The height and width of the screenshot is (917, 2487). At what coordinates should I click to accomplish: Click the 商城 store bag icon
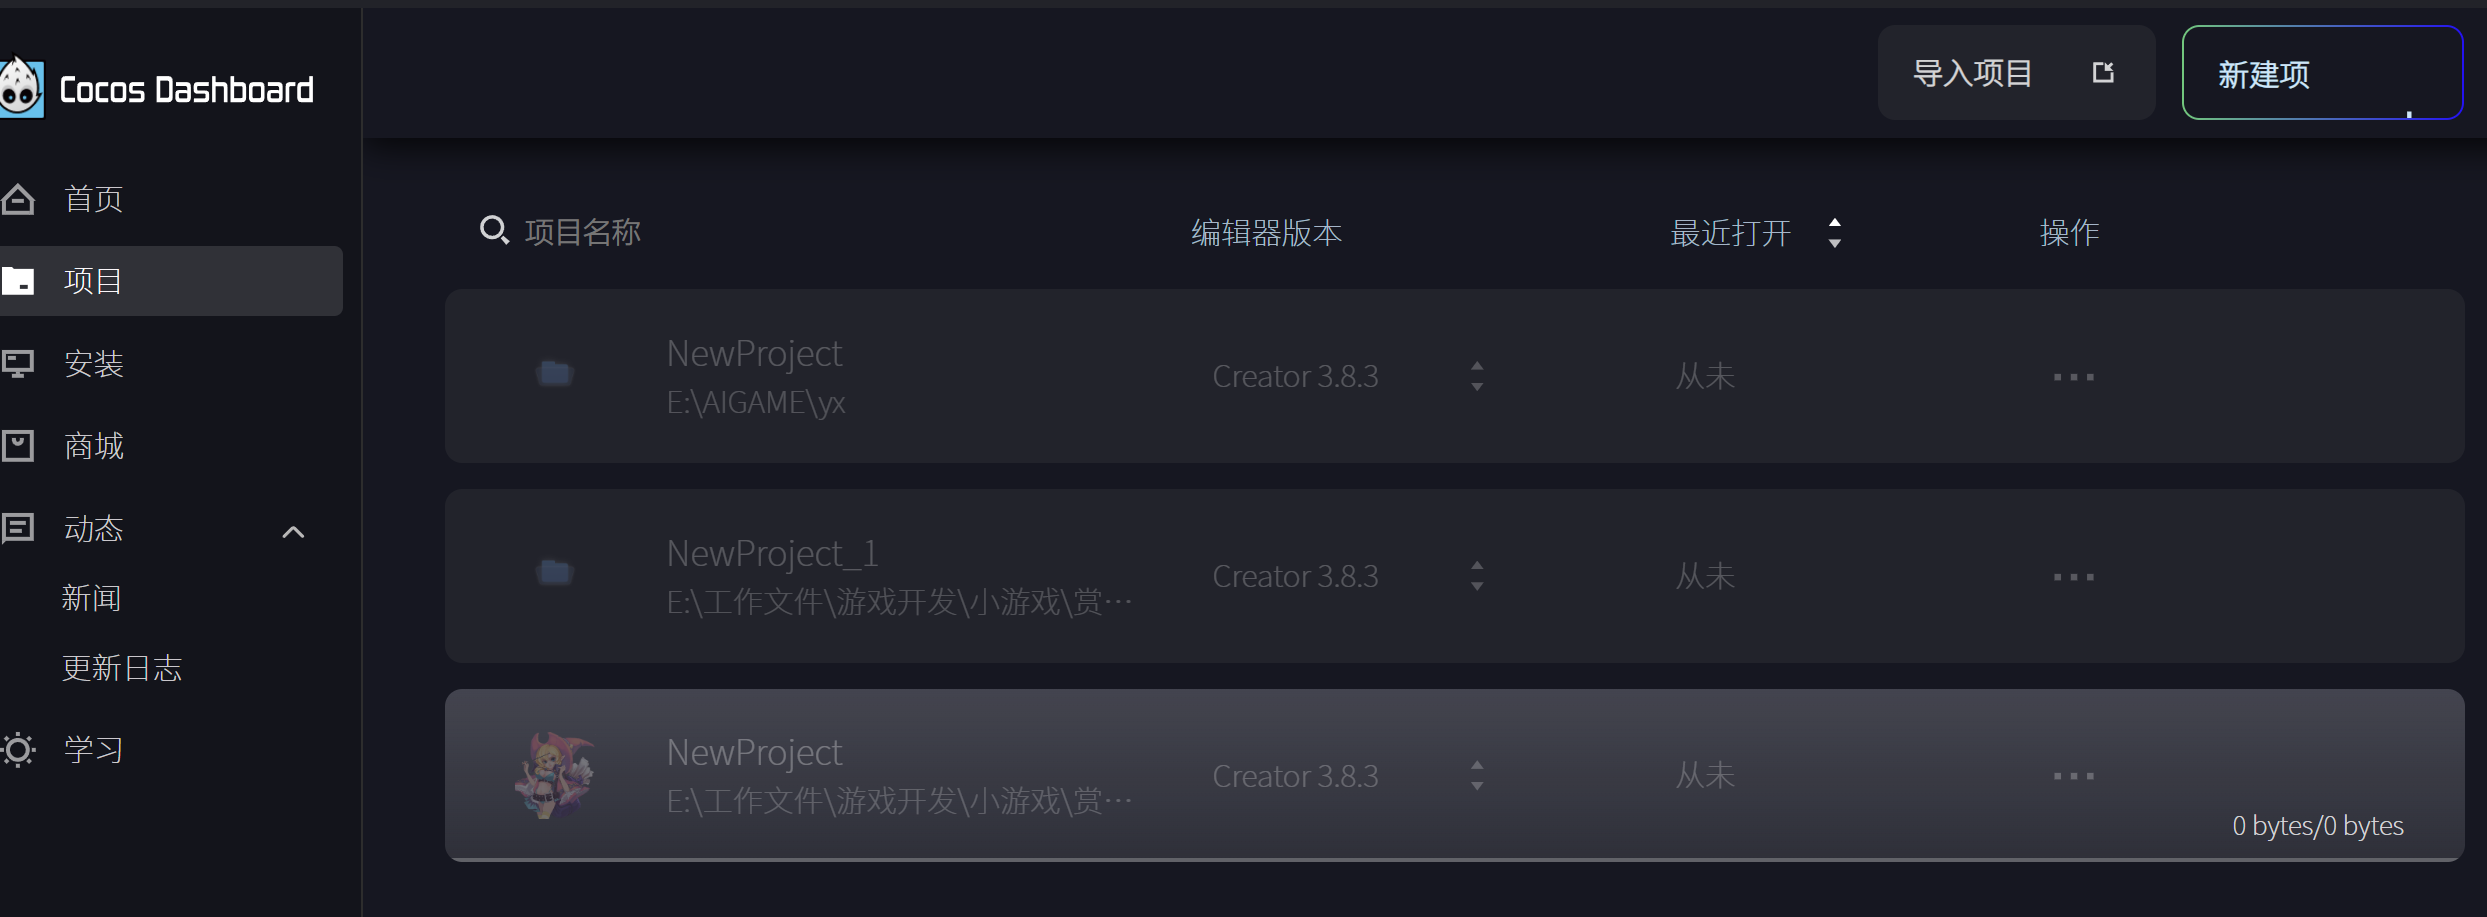tap(18, 446)
